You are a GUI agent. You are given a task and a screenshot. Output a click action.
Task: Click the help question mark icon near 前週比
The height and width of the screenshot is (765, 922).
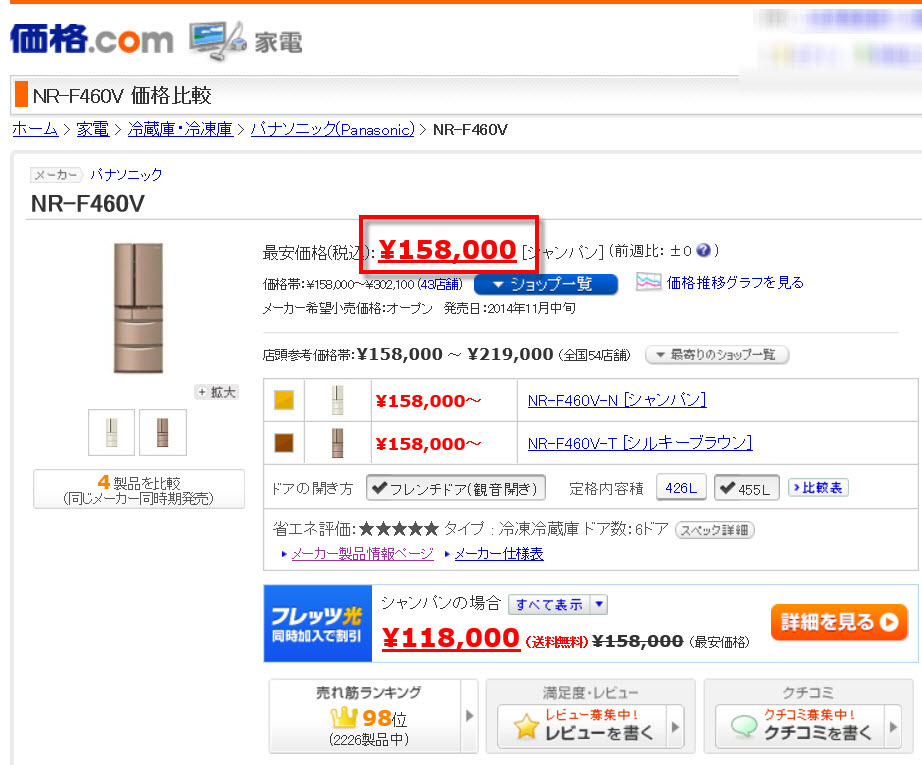coord(703,250)
